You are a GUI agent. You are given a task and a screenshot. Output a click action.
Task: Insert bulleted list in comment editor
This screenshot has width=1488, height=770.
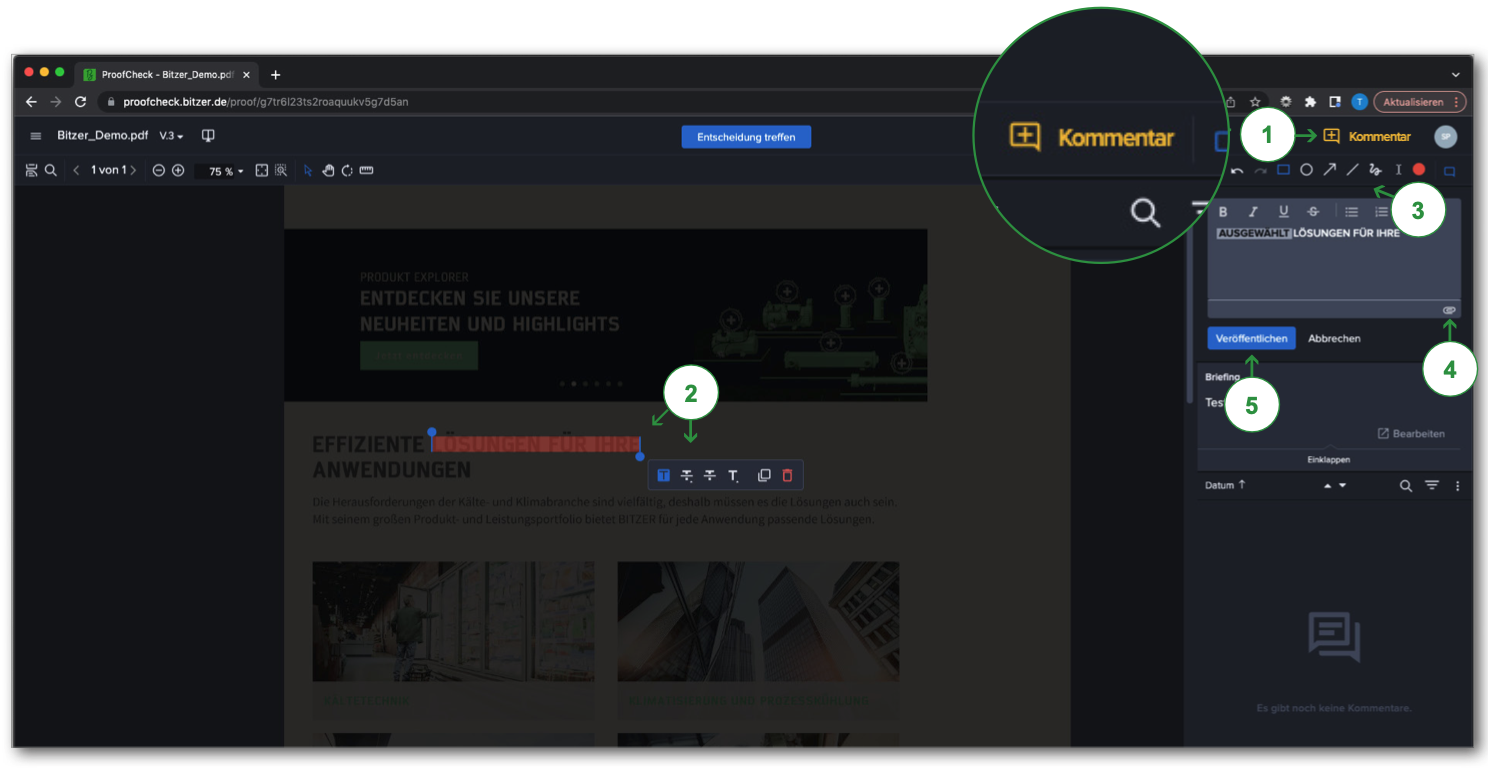1351,212
